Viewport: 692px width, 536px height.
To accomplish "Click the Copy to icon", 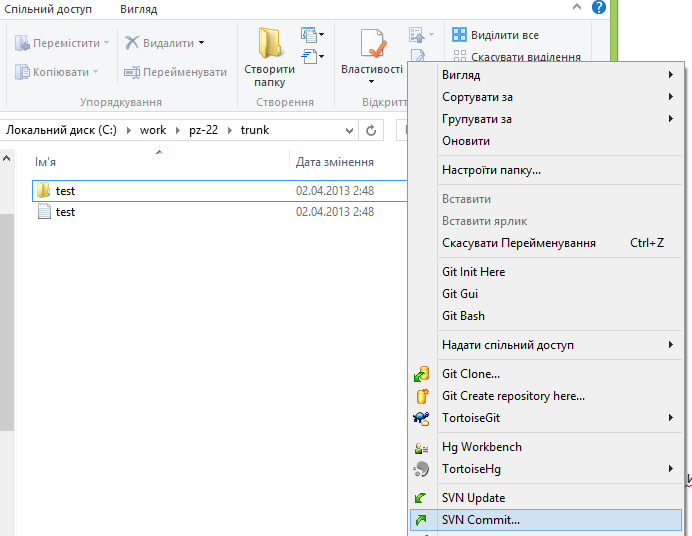I will tap(22, 72).
